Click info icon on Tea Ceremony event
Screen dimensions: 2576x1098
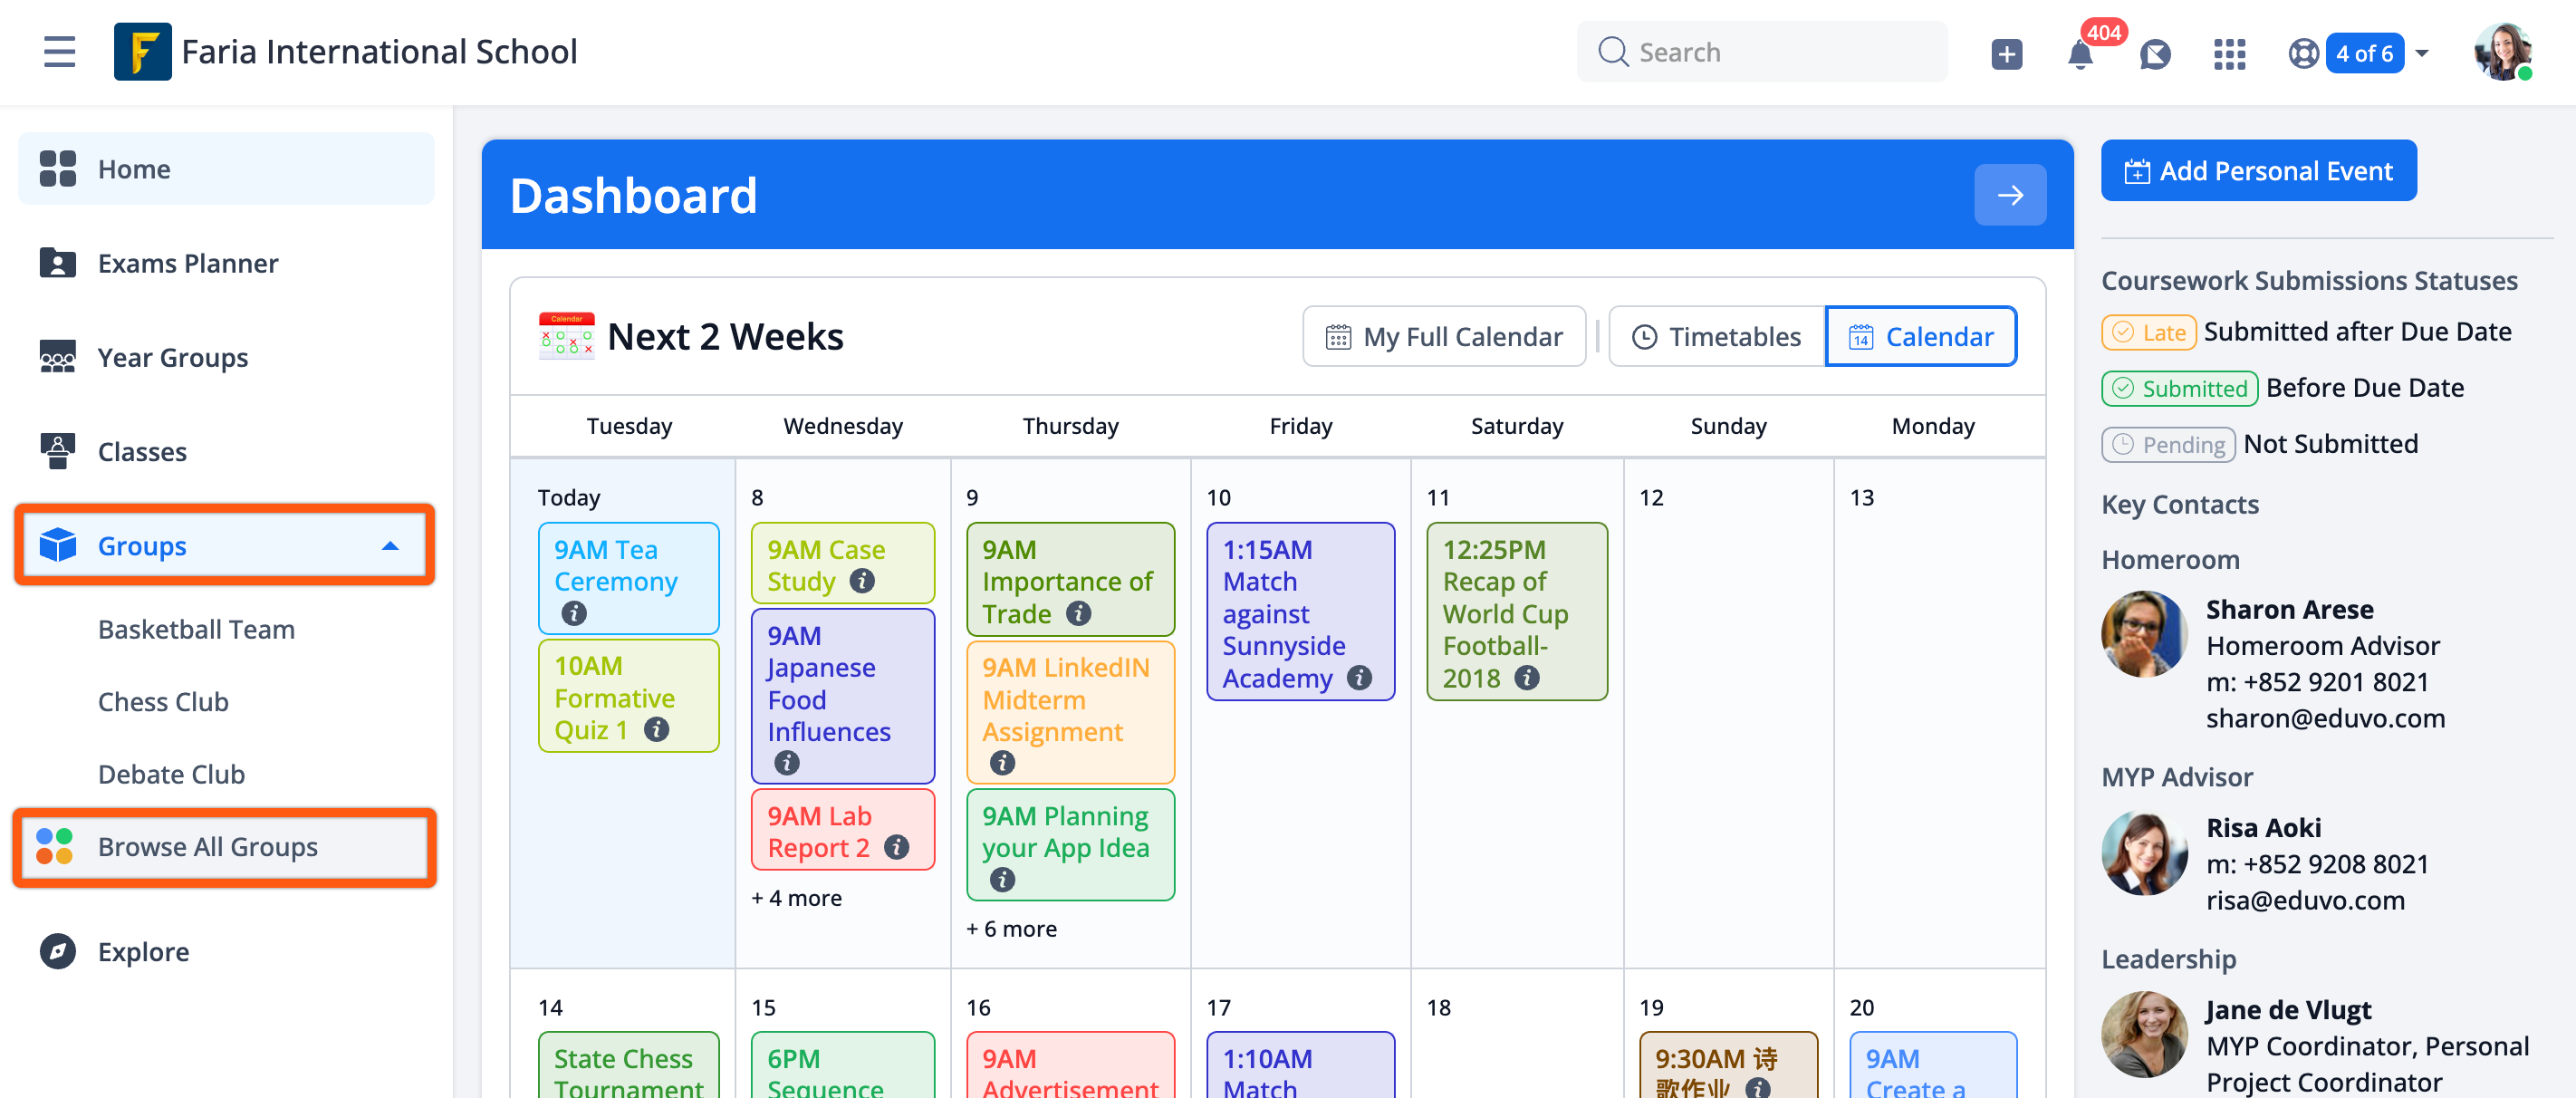click(573, 613)
